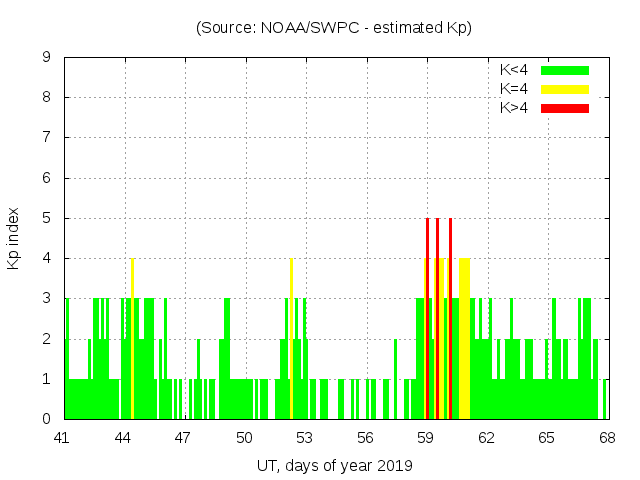Screen dimensions: 640x480
Task: Click the yellow bar between days 50 and 53
Action: click(x=291, y=340)
